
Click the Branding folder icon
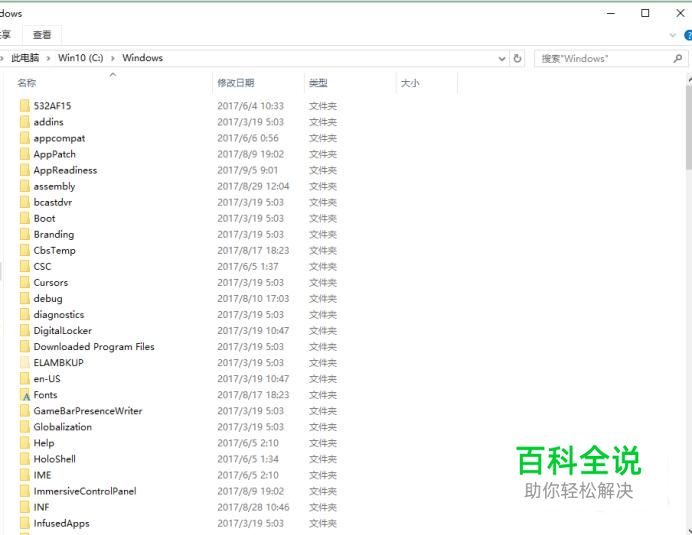[25, 234]
